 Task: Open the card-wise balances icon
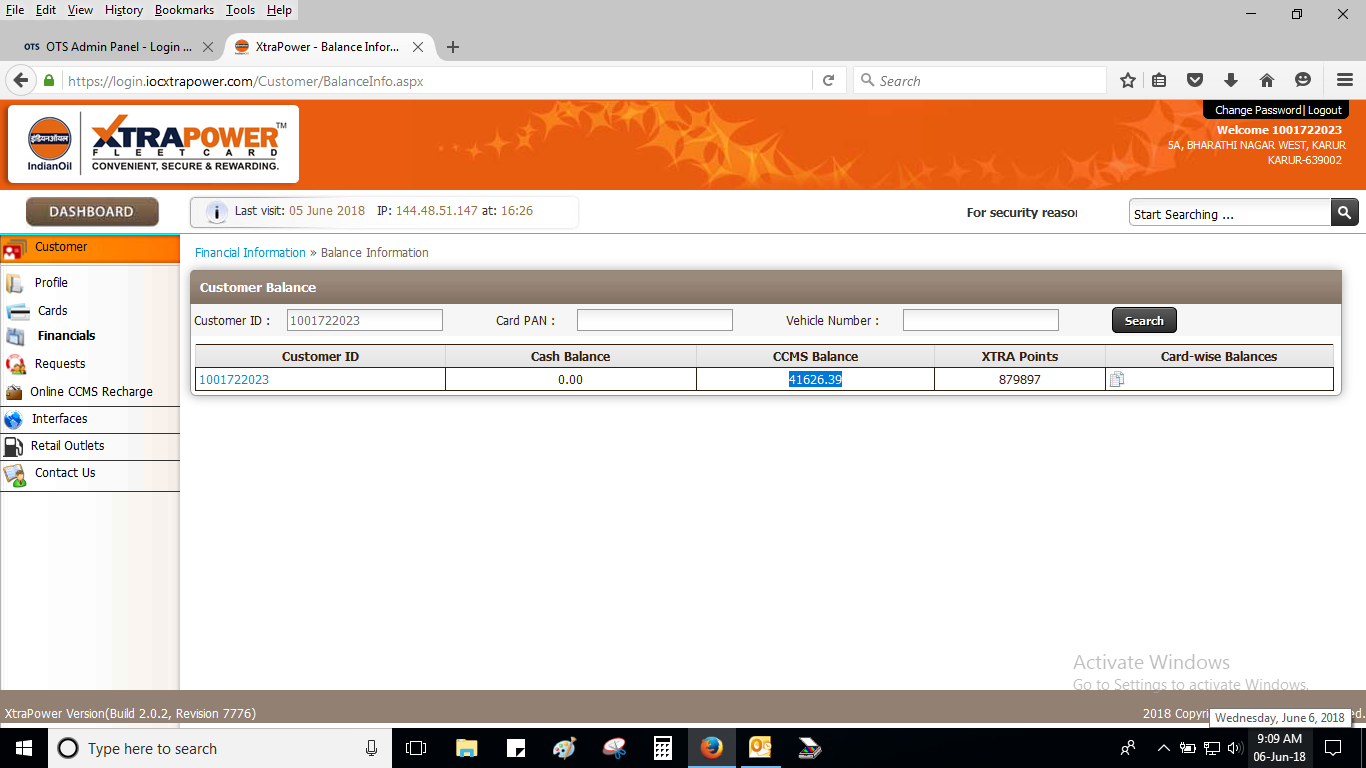coord(1117,379)
